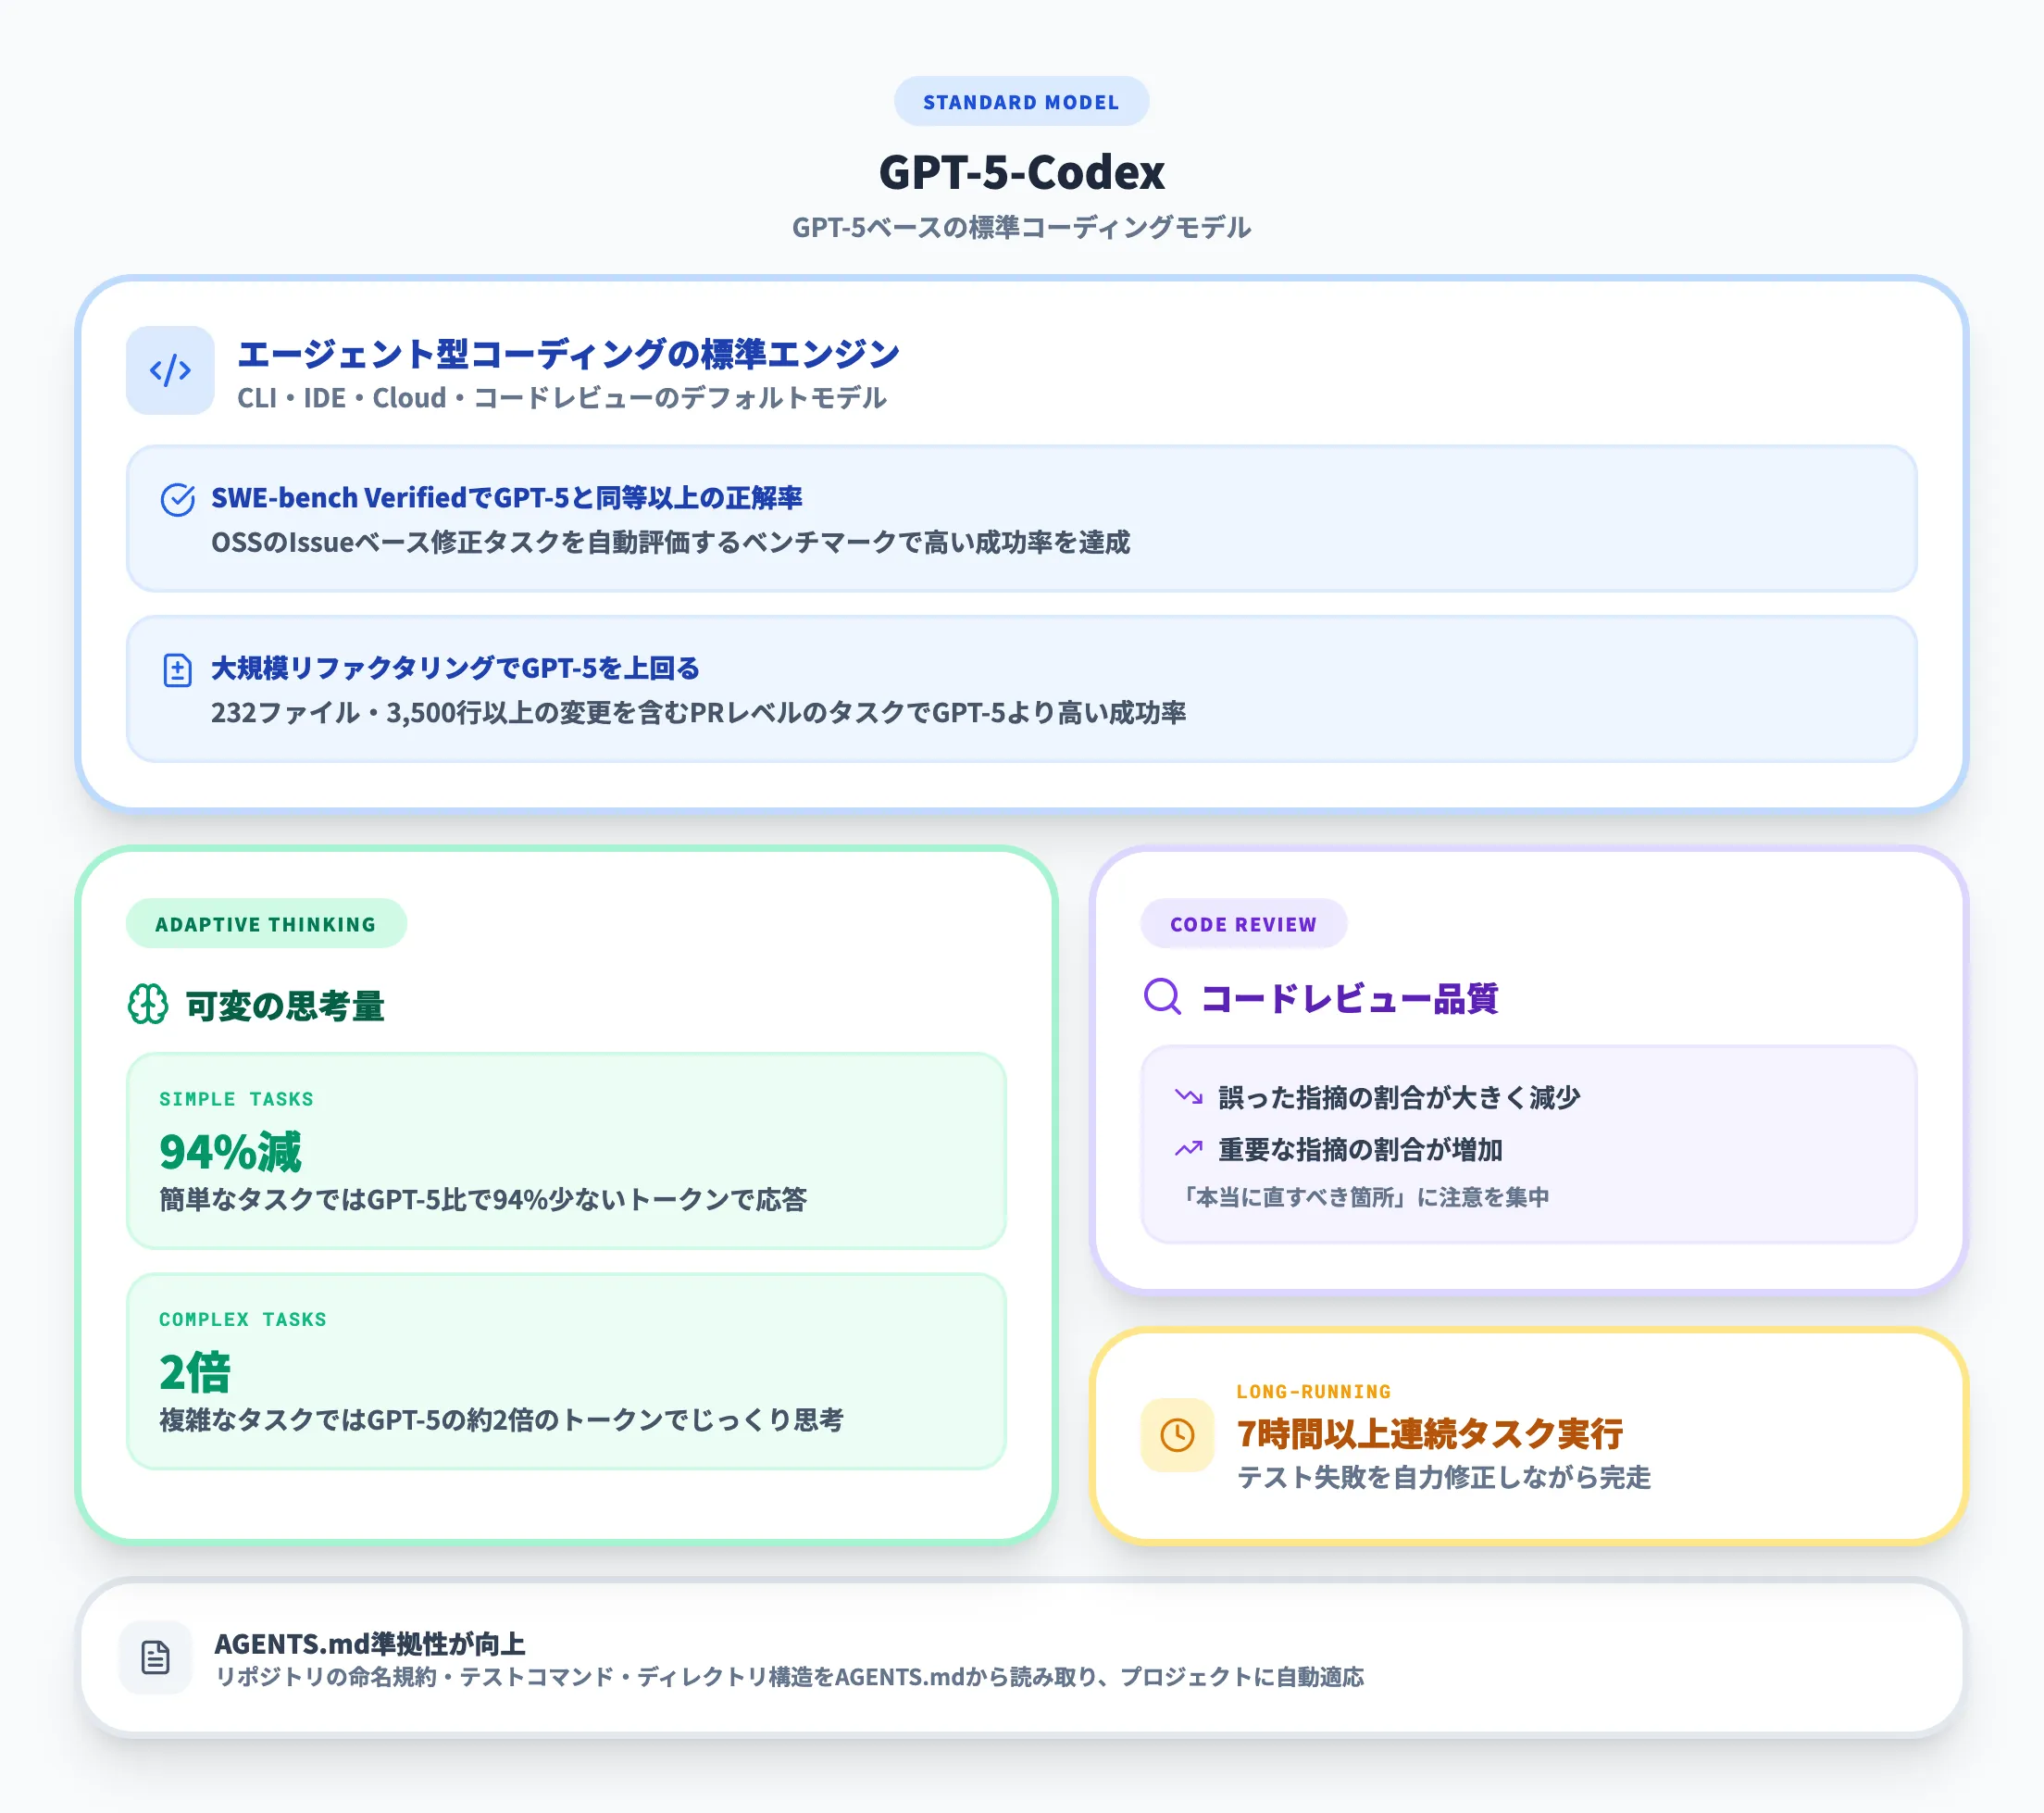
Task: Click the ADAPTIVE THINKING pill label
Action: (266, 924)
